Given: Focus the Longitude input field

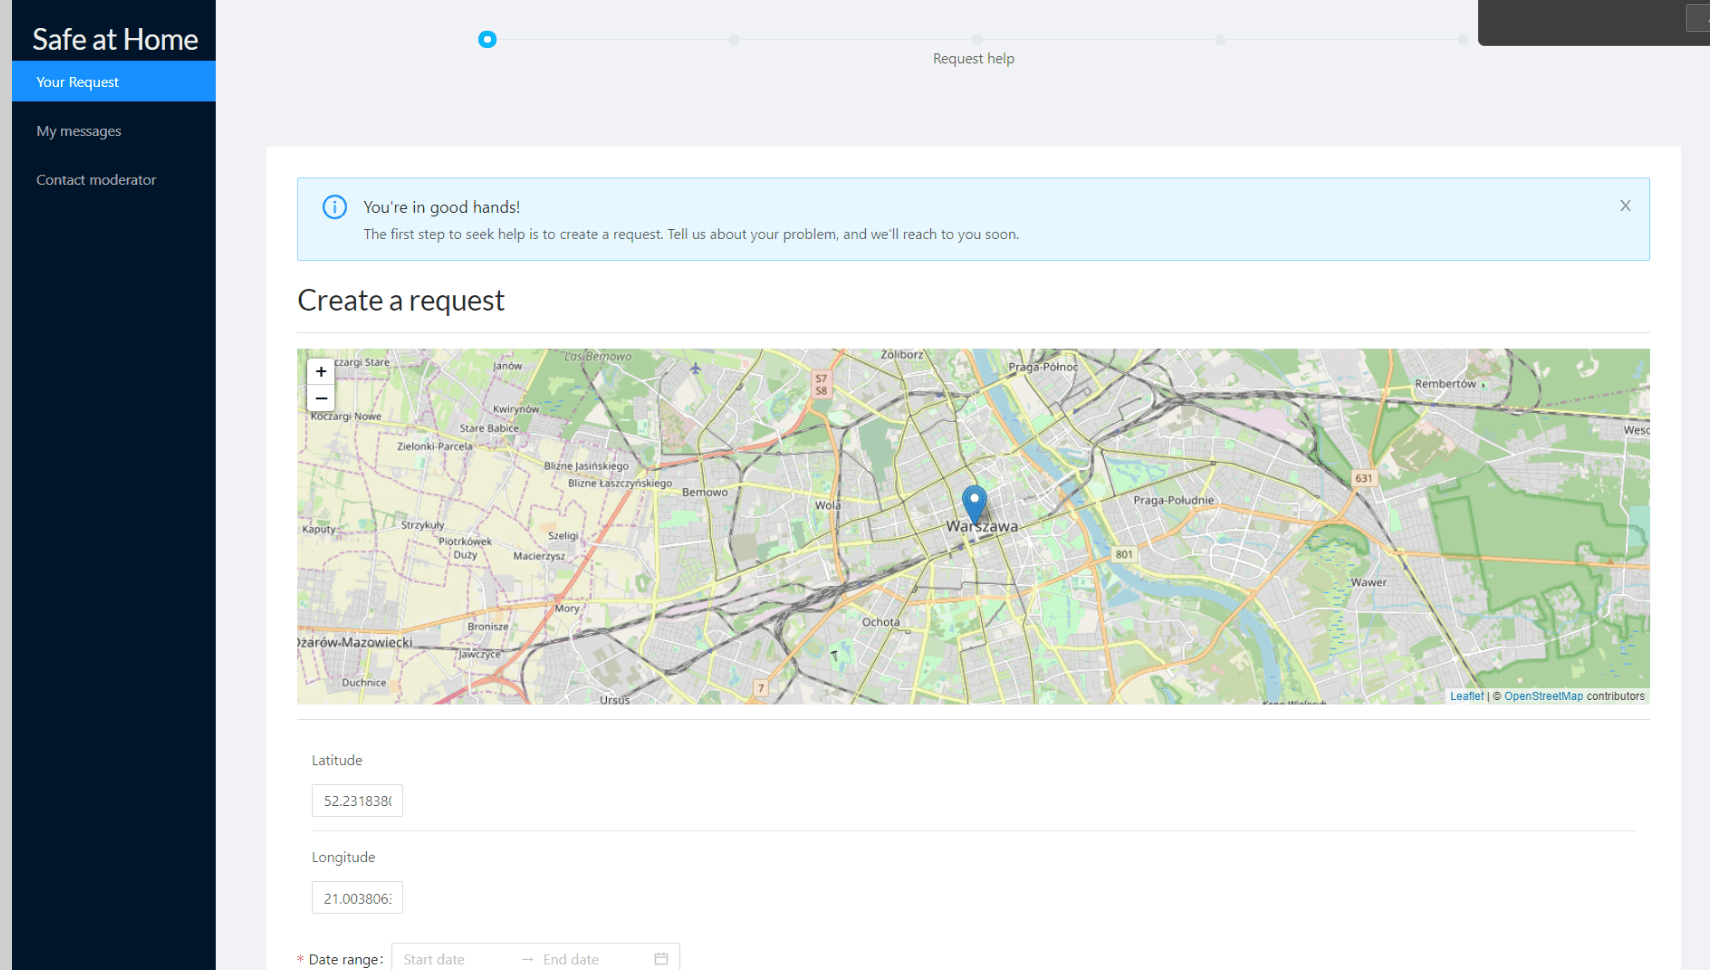Looking at the screenshot, I should coord(357,898).
